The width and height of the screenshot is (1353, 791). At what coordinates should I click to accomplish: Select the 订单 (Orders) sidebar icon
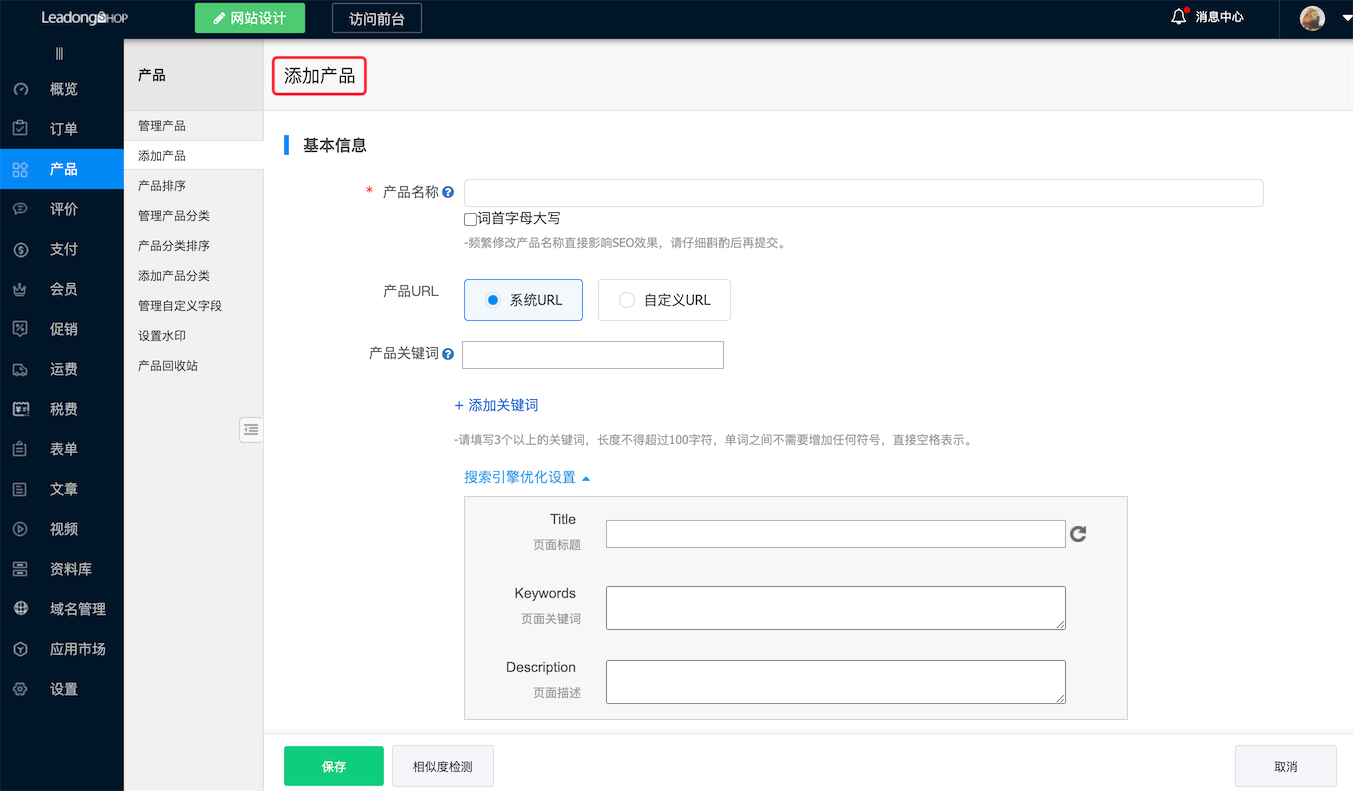point(20,128)
